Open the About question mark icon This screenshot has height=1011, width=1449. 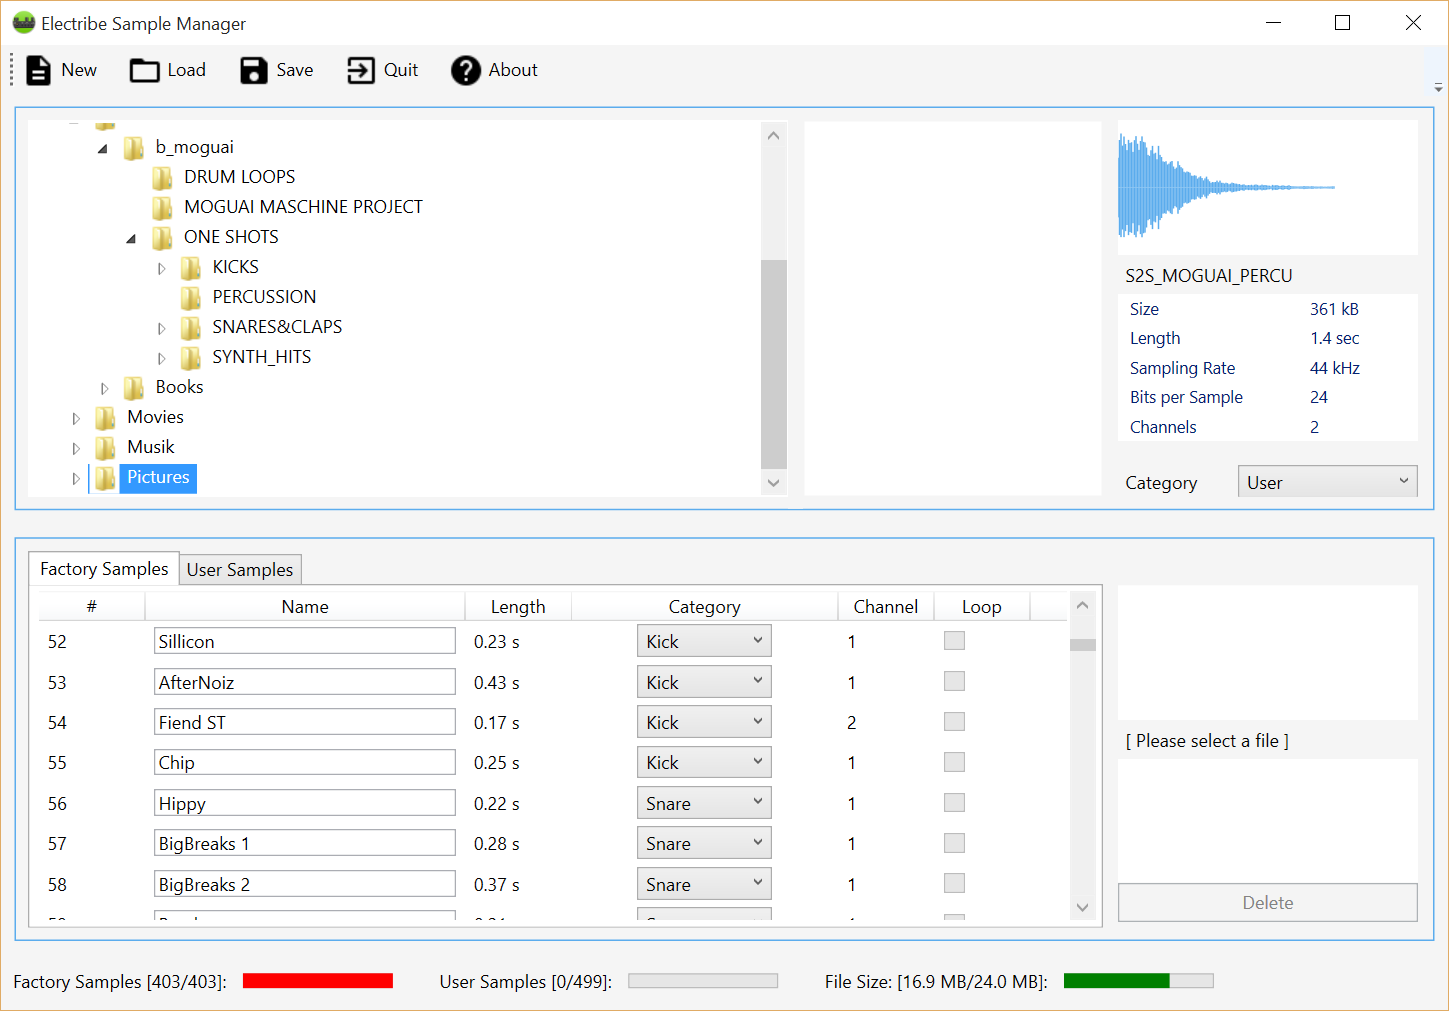[x=466, y=70]
